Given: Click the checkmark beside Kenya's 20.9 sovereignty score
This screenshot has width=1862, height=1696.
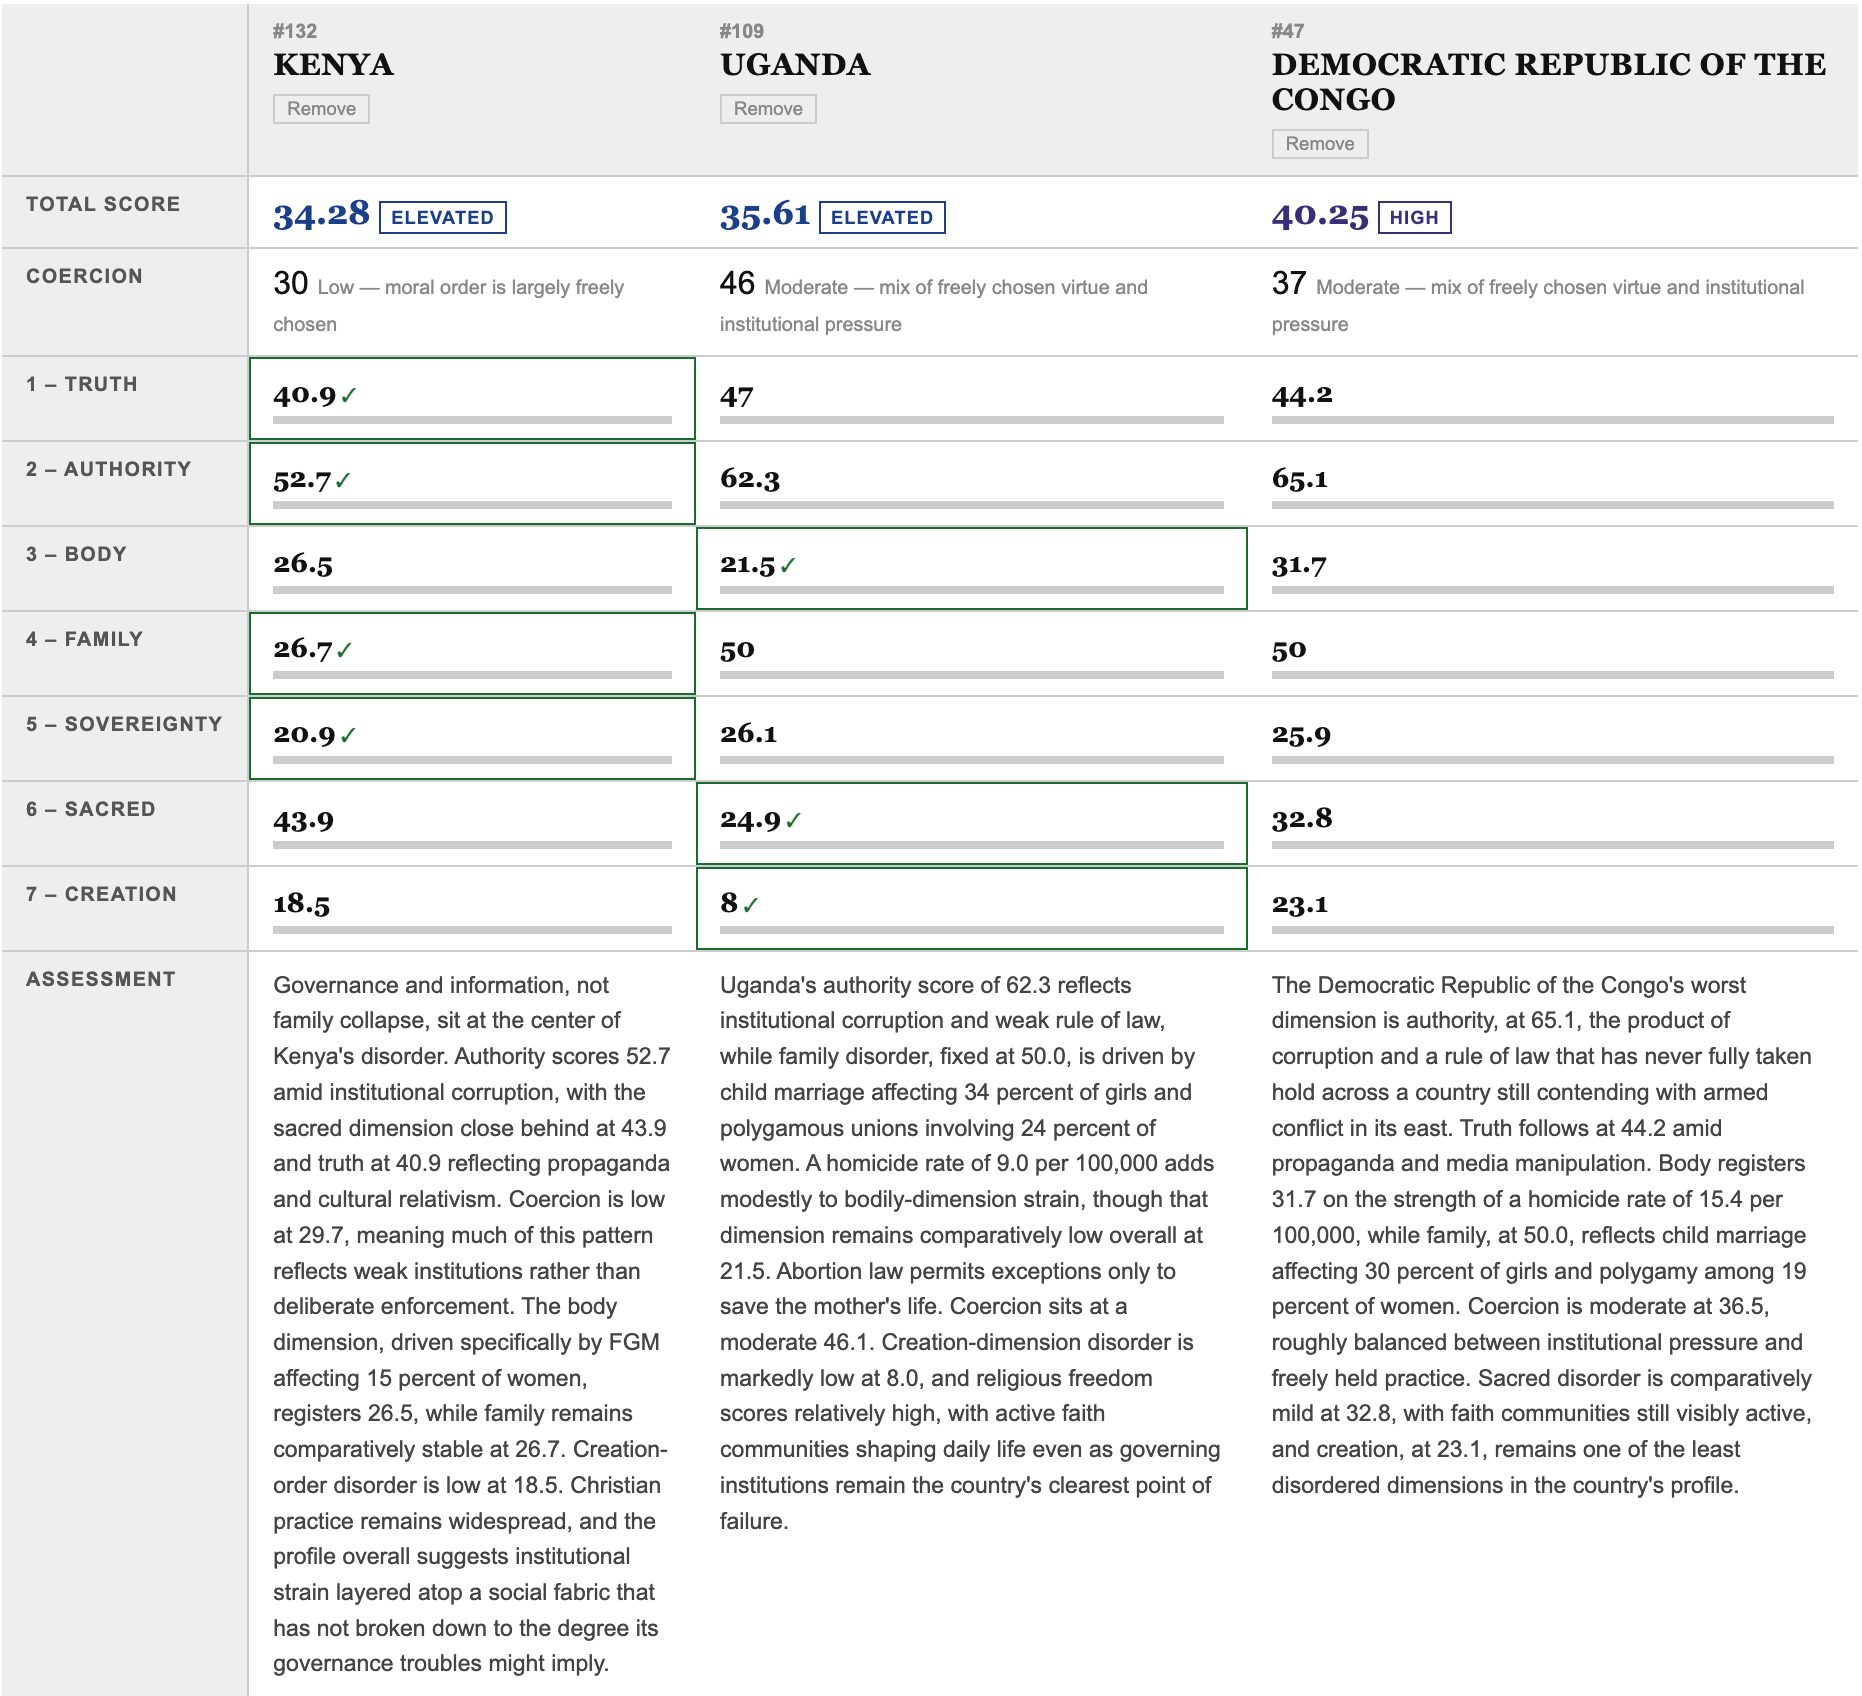Looking at the screenshot, I should [x=348, y=736].
